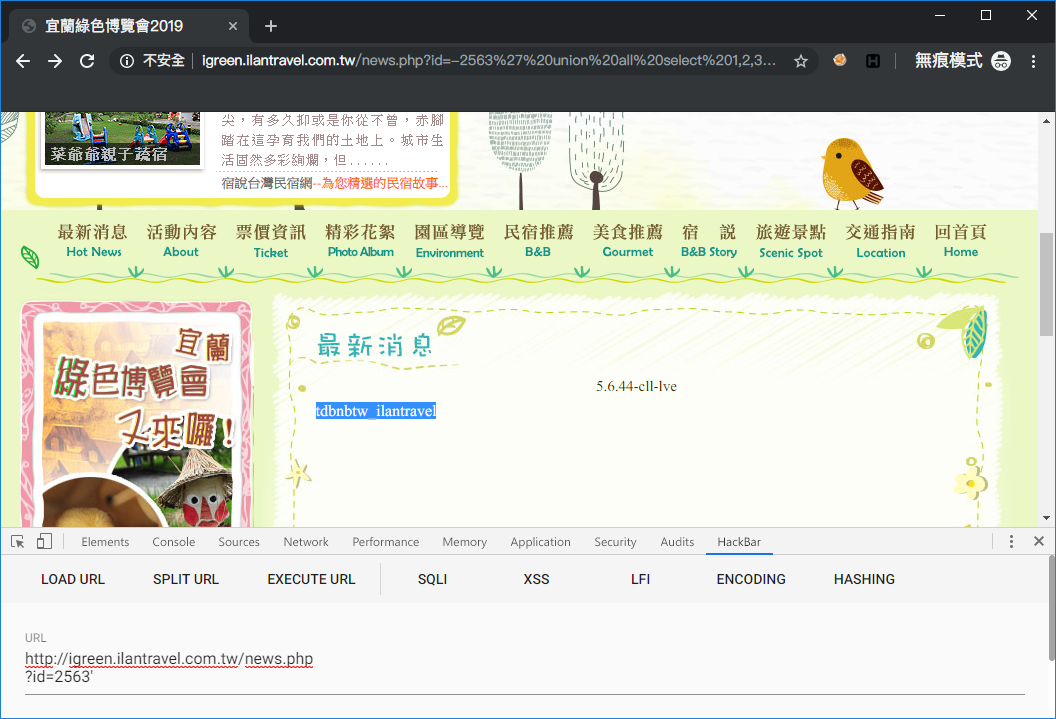Close the 宜蘭綠色博覽會2019 tab
Image resolution: width=1056 pixels, height=719 pixels.
point(232,26)
